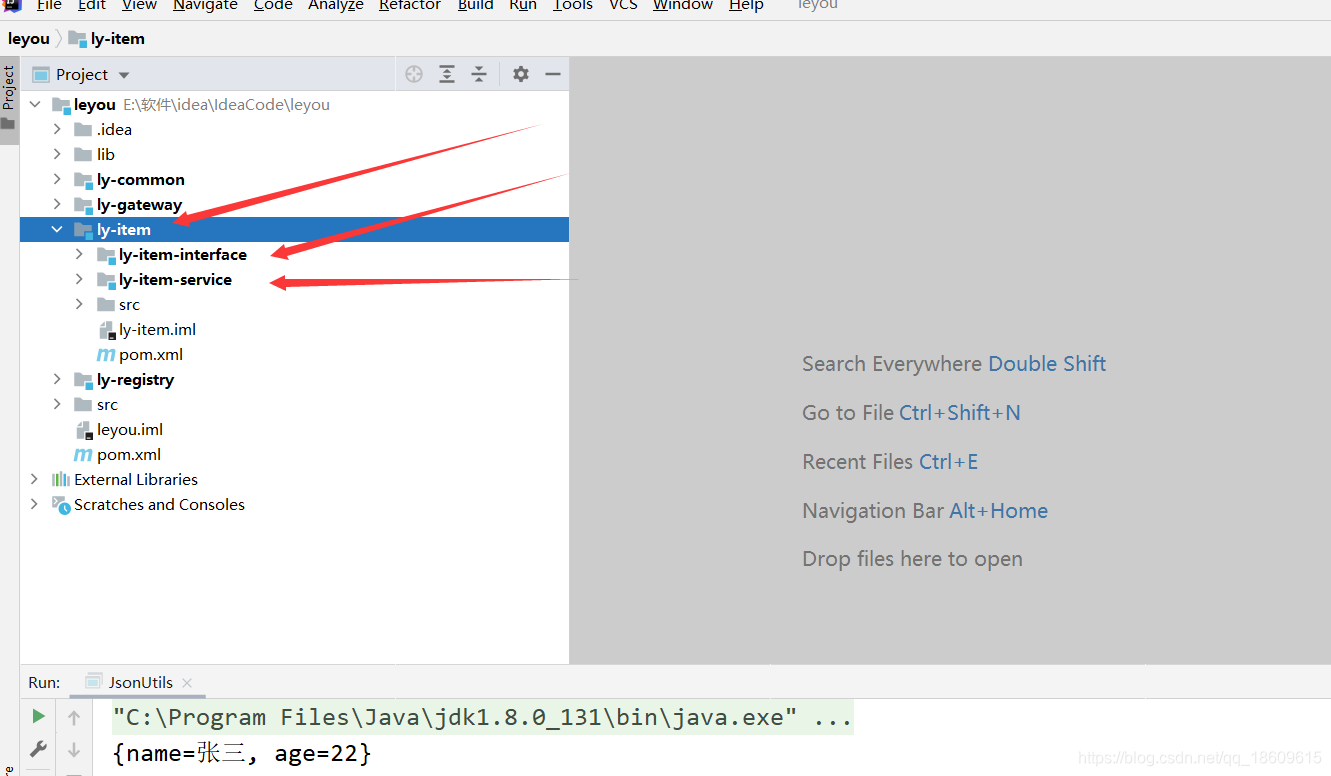Select ly-item-service in the tree

176,279
